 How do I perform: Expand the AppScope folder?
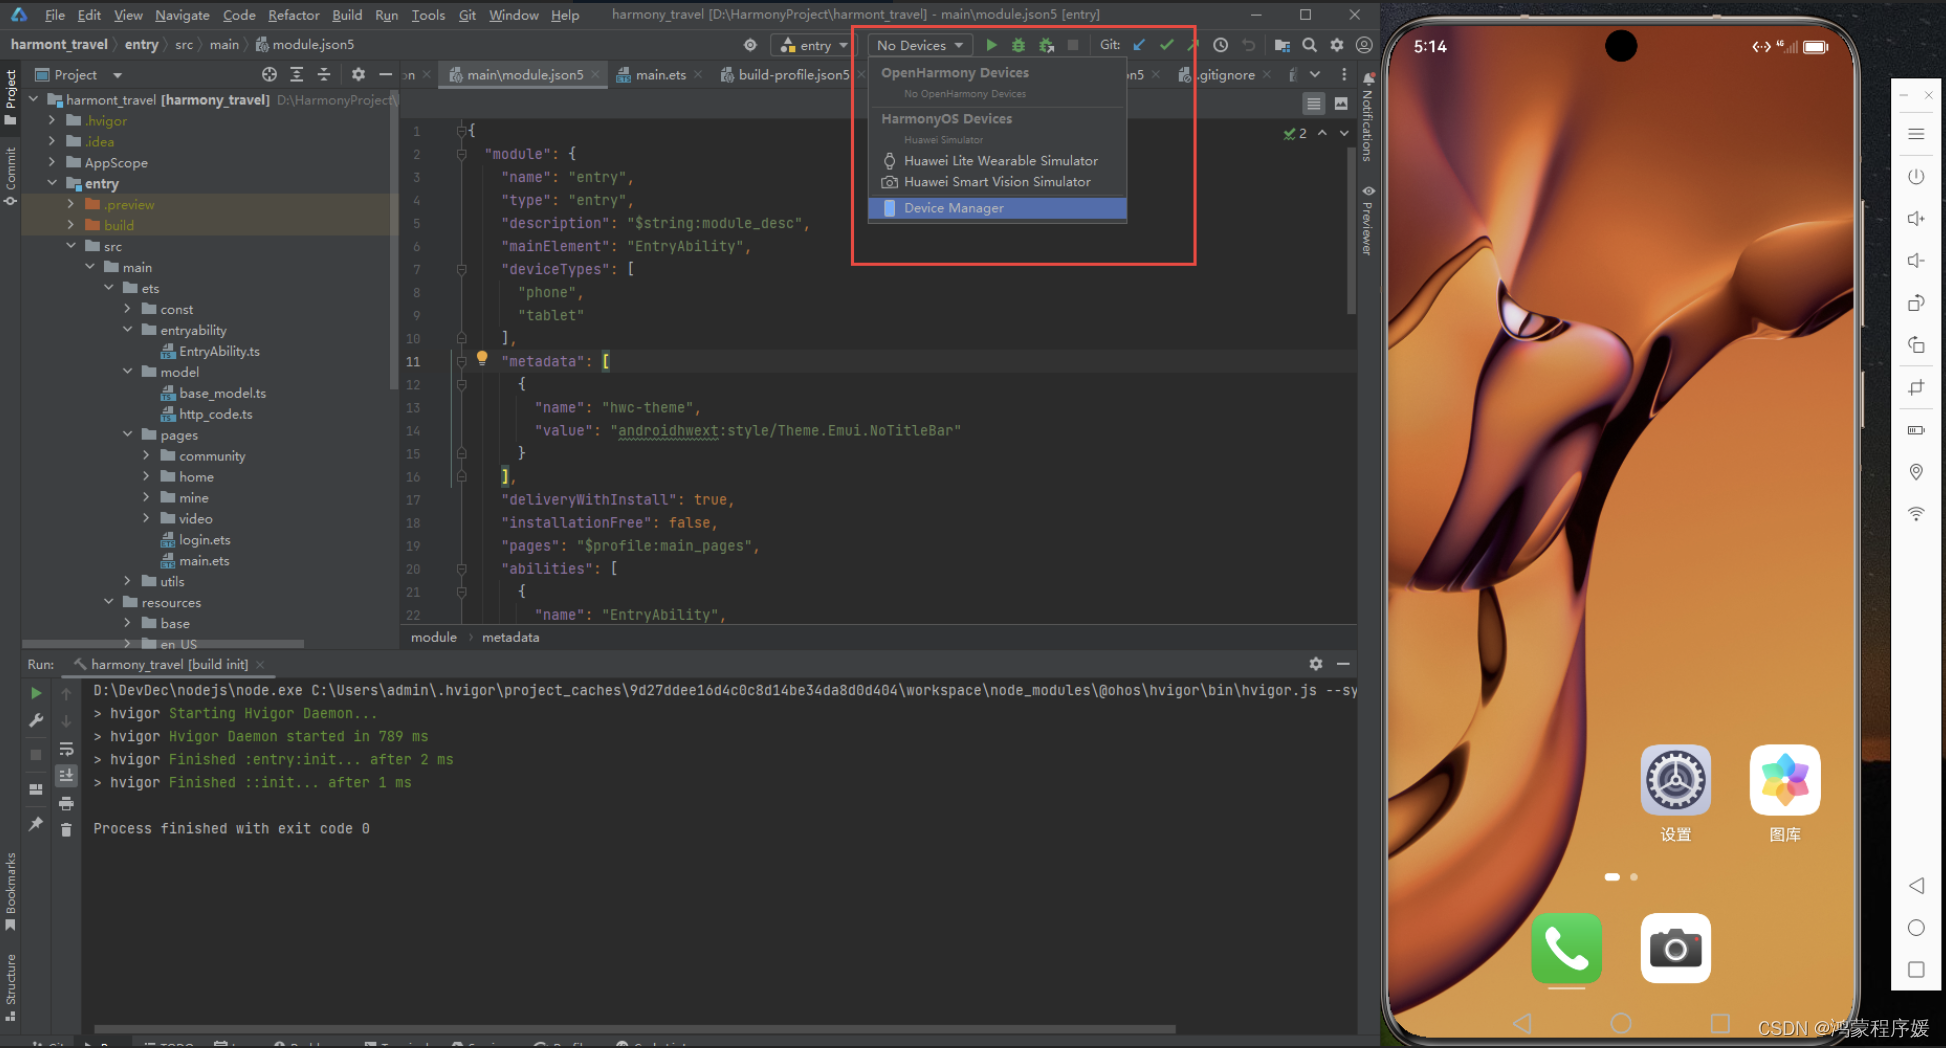(x=52, y=162)
